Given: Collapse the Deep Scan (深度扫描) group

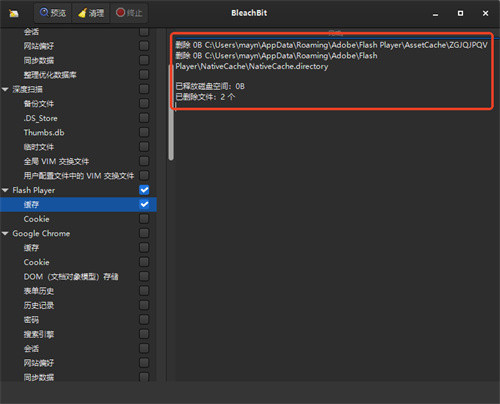Looking at the screenshot, I should pyautogui.click(x=5, y=89).
